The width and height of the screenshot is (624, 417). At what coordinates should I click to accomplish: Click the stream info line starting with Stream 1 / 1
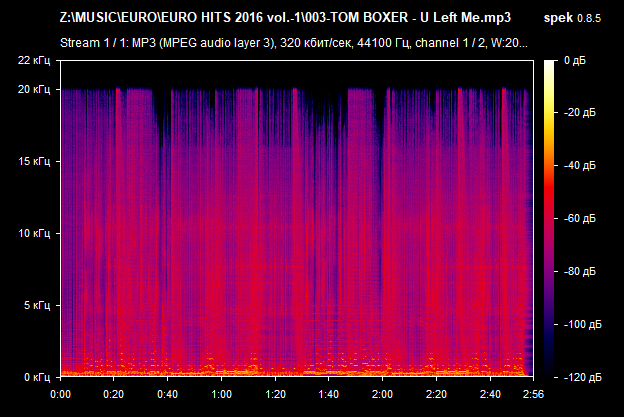point(294,43)
